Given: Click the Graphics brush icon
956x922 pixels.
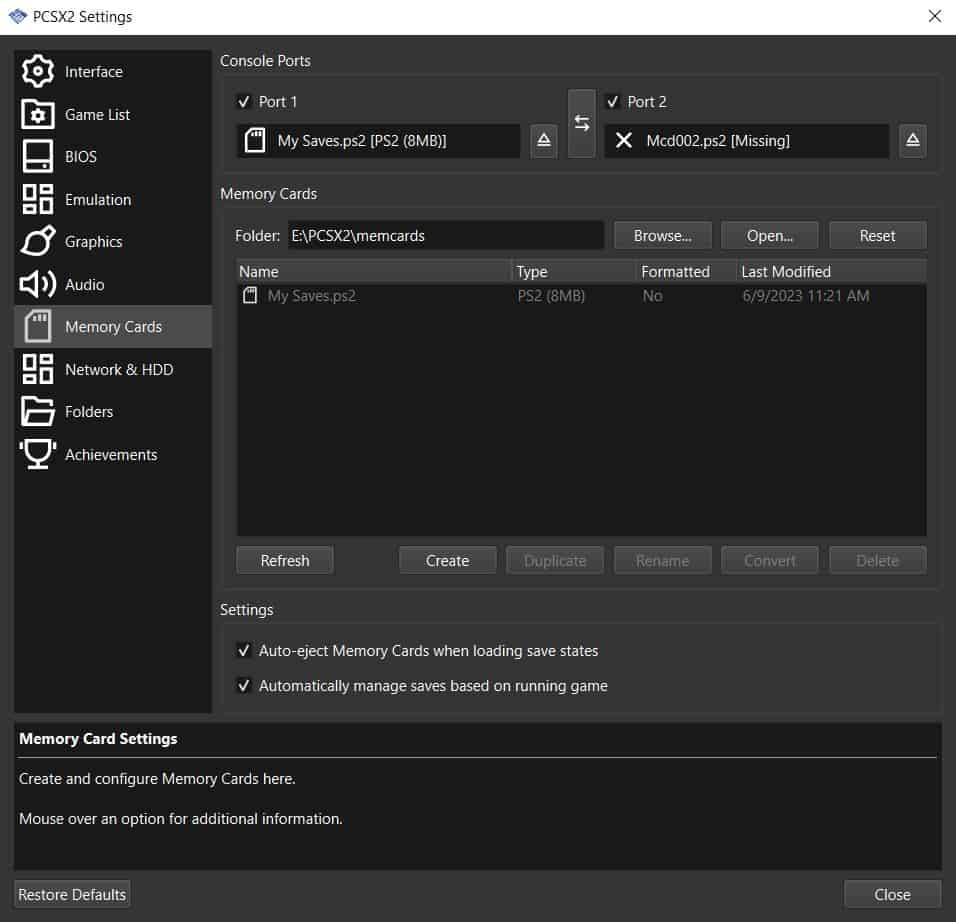Looking at the screenshot, I should point(38,241).
